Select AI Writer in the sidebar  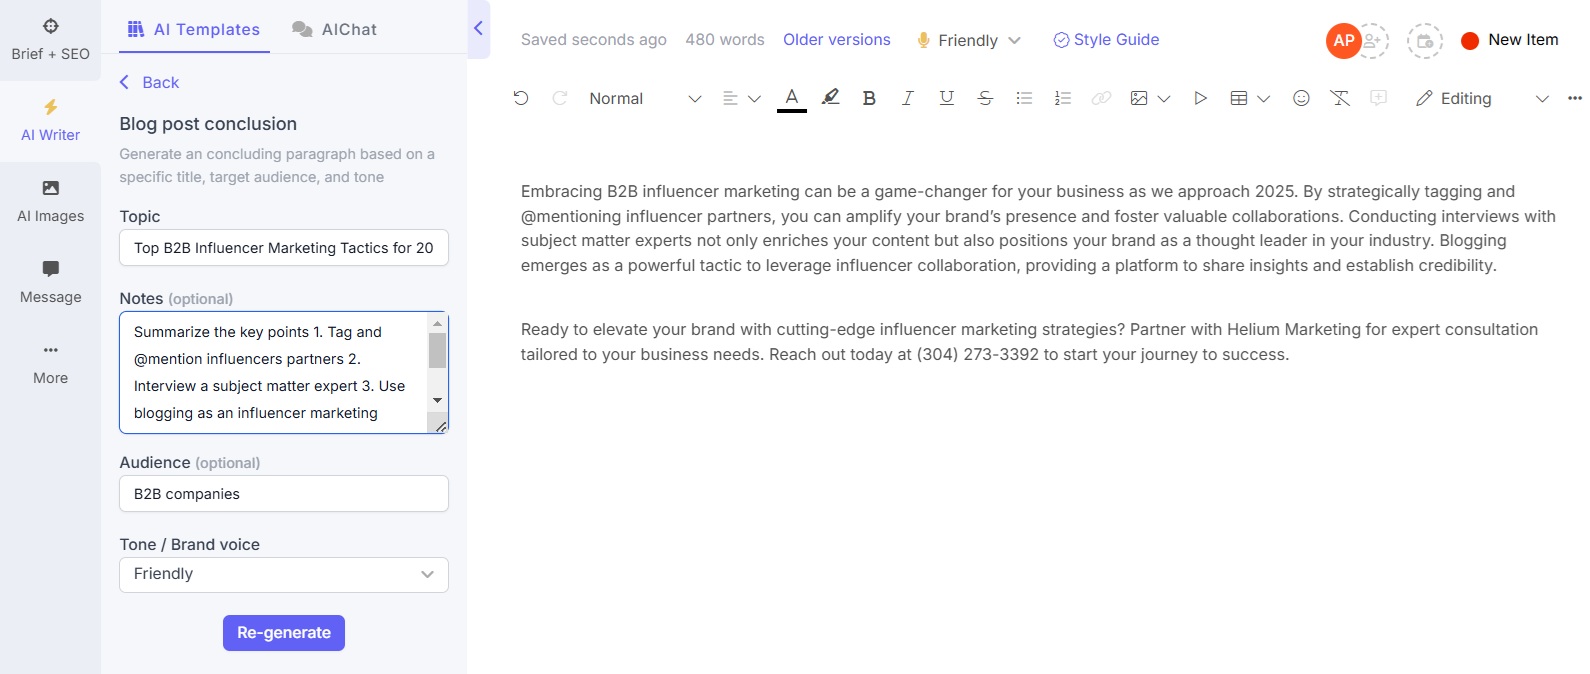click(50, 121)
